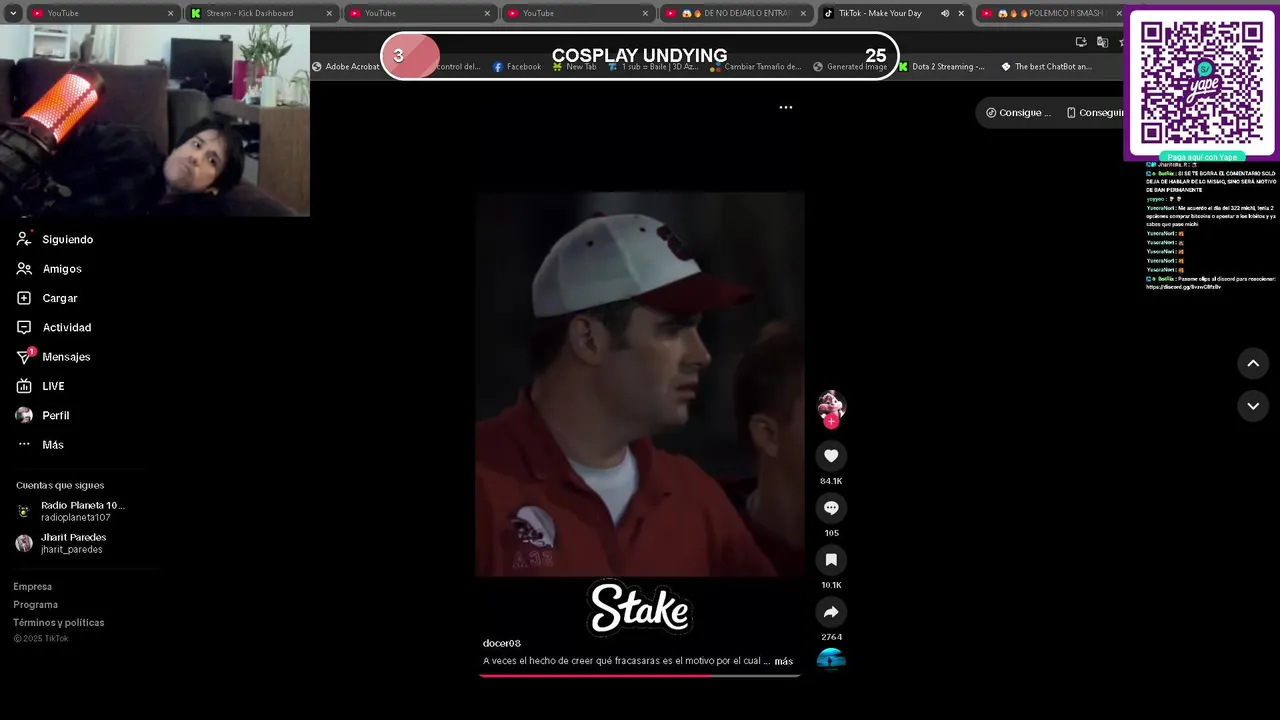Follow creator with the red plus badge
Image resolution: width=1280 pixels, height=720 pixels.
(831, 422)
